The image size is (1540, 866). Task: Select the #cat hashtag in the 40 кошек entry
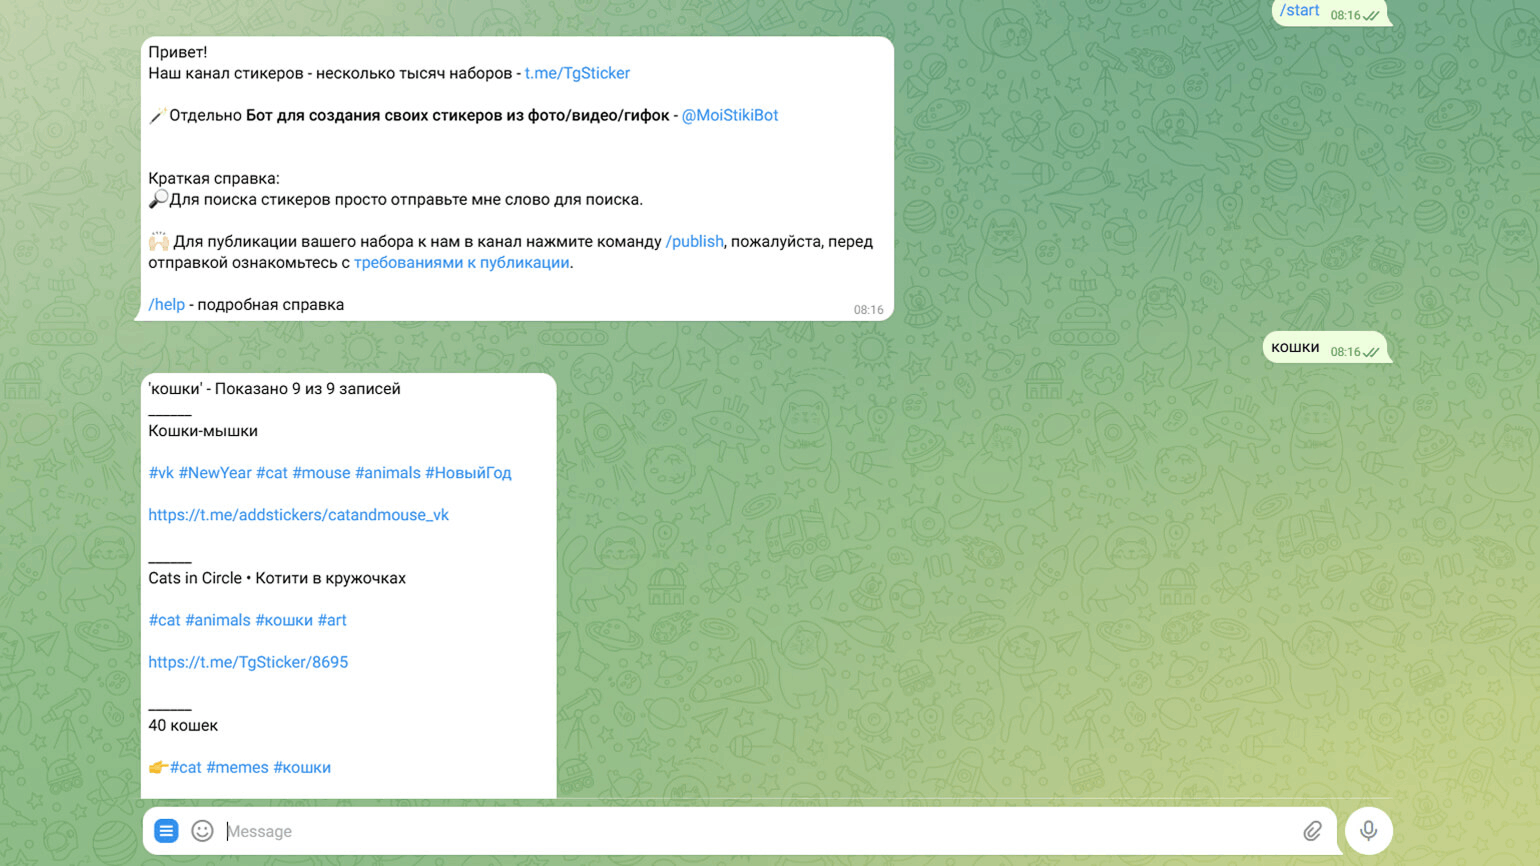tap(186, 767)
